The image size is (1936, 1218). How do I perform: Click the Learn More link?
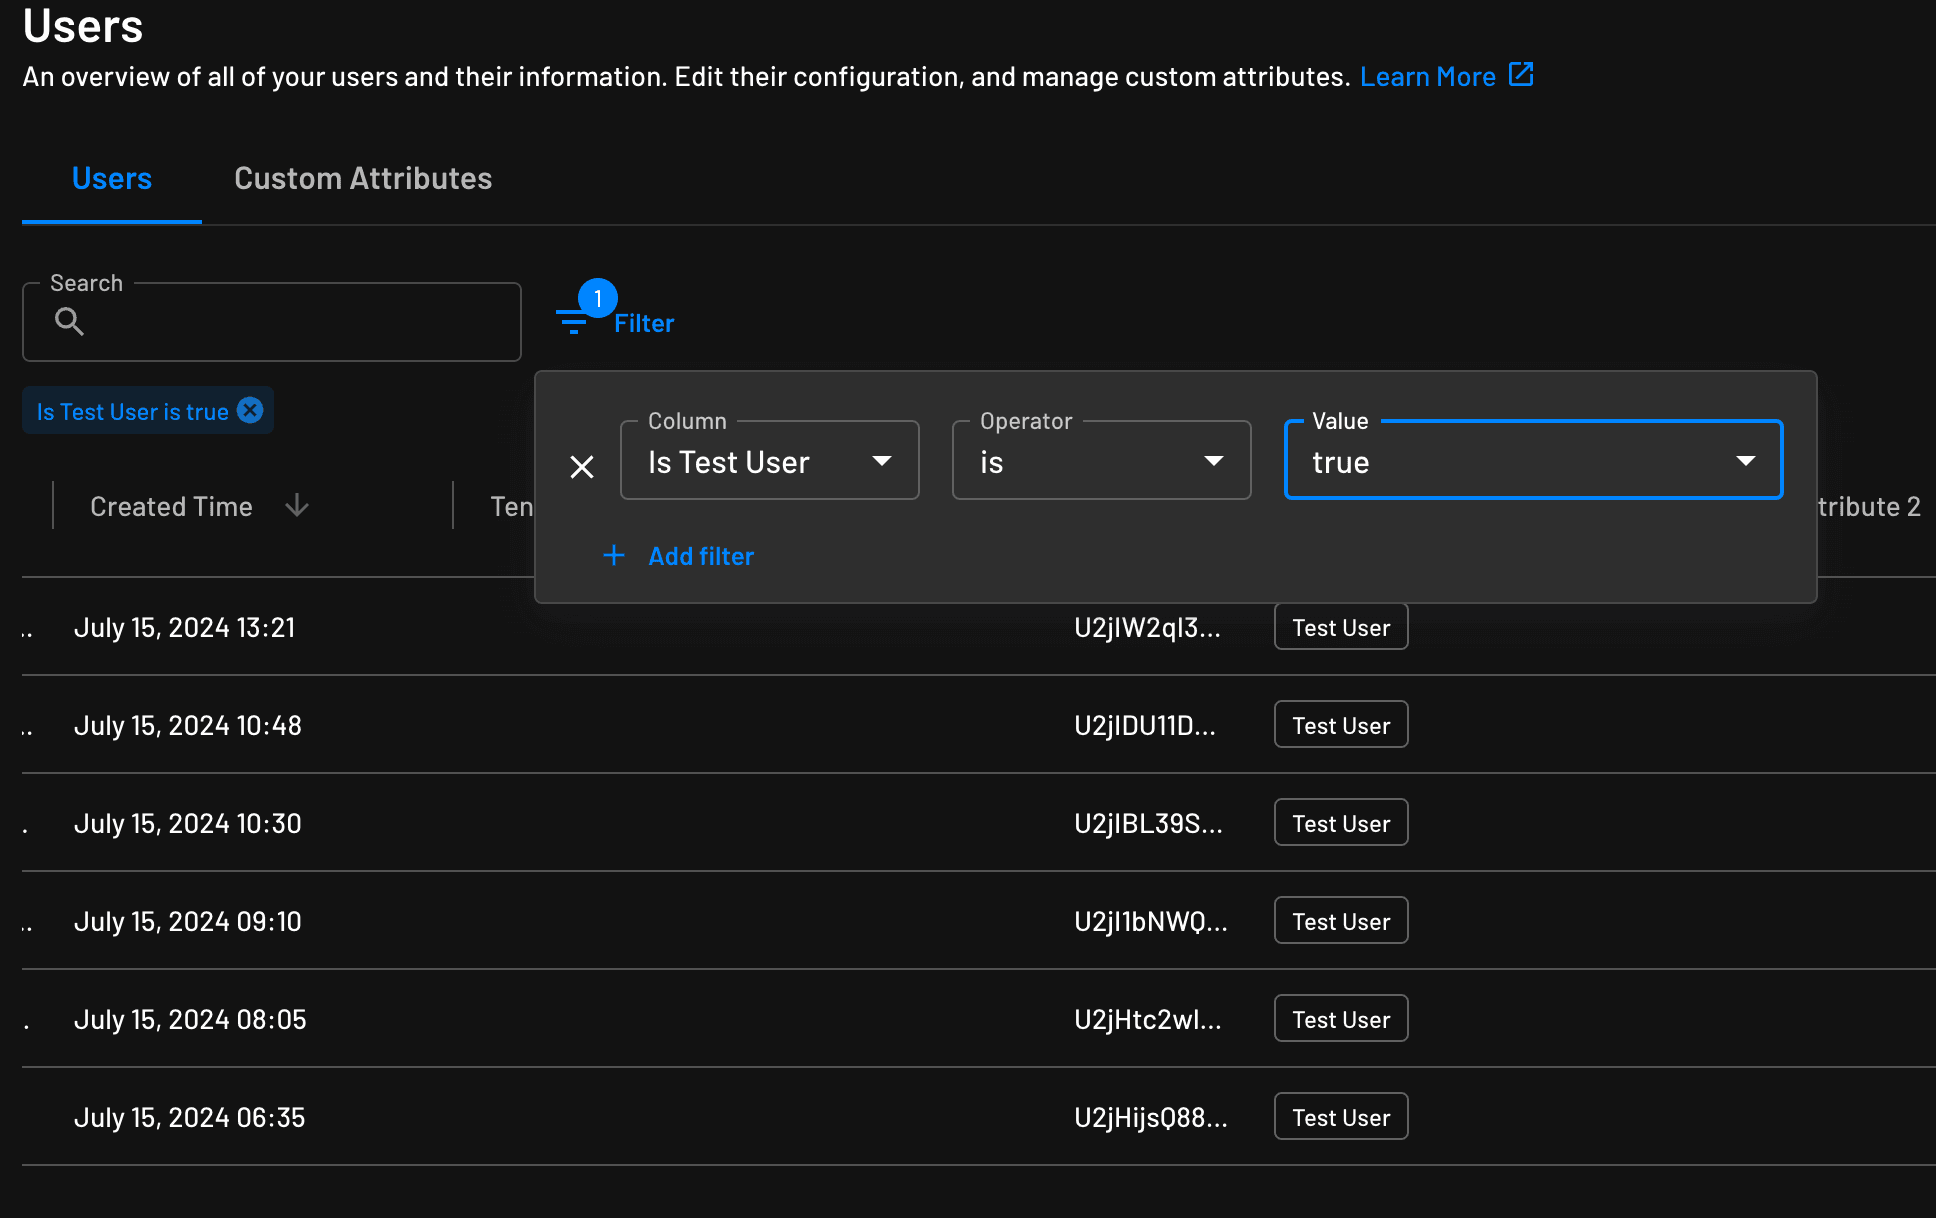[x=1428, y=76]
